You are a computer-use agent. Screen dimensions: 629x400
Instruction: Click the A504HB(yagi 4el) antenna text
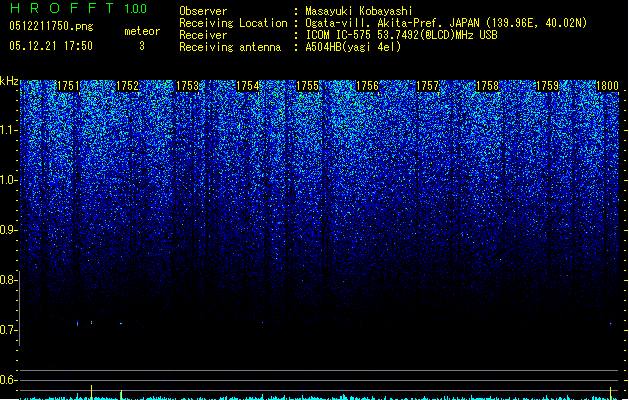353,47
